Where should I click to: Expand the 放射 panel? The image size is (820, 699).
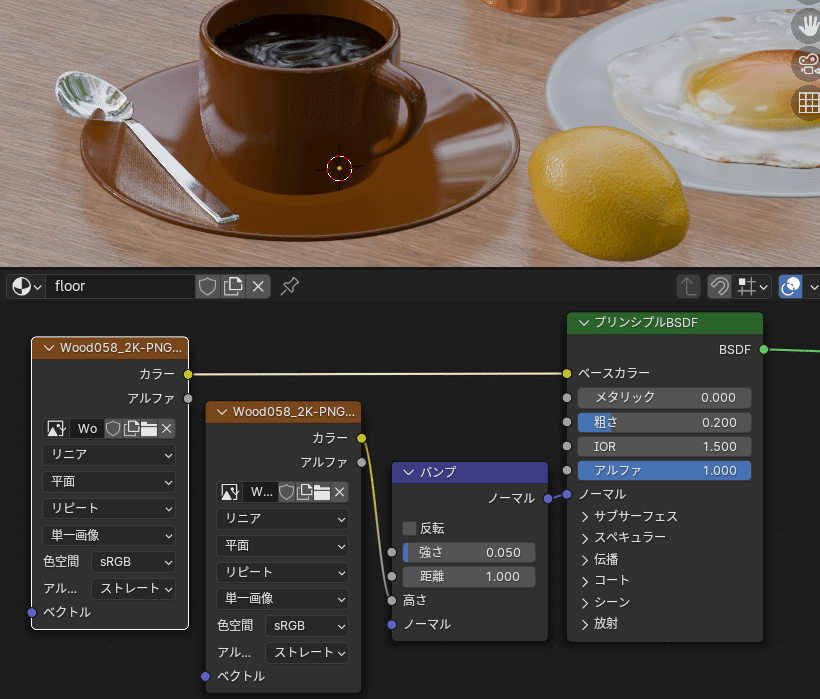click(600, 624)
